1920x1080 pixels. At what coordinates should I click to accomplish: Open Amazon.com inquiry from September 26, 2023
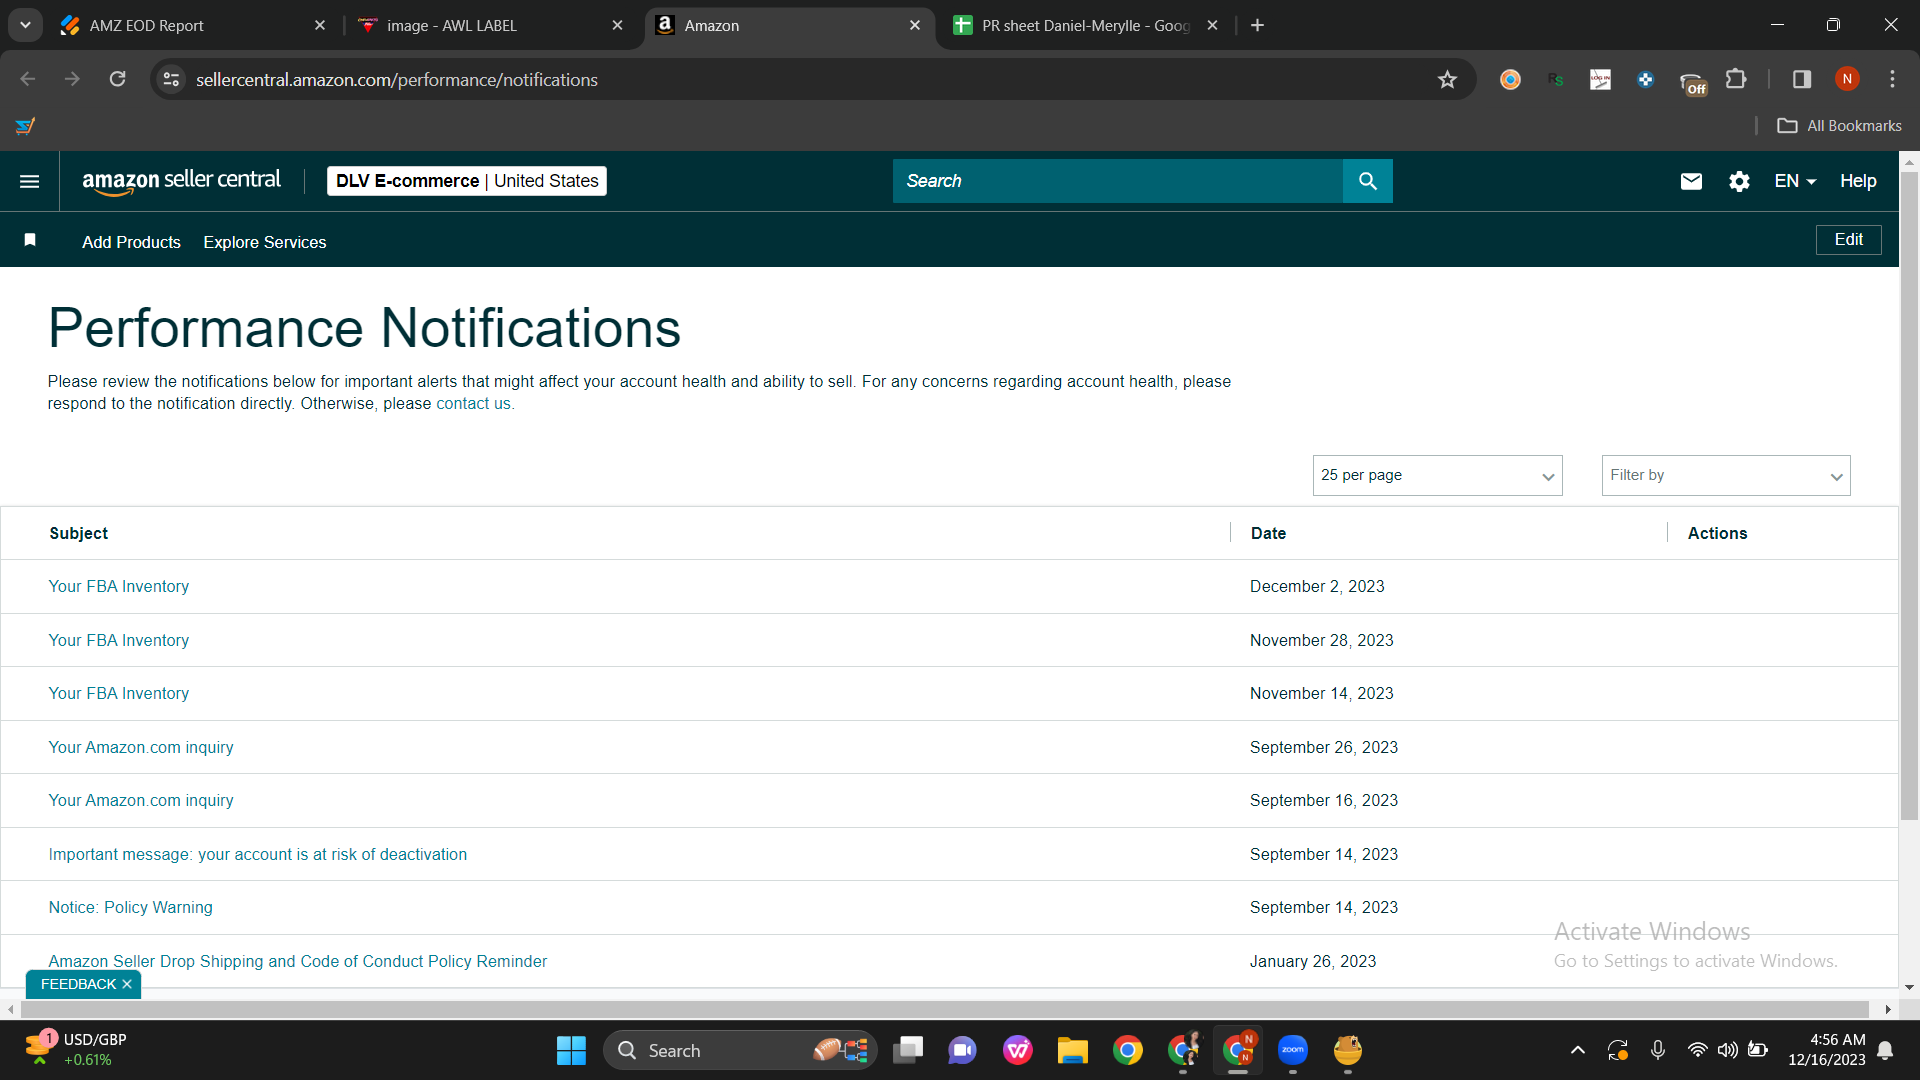[x=141, y=747]
